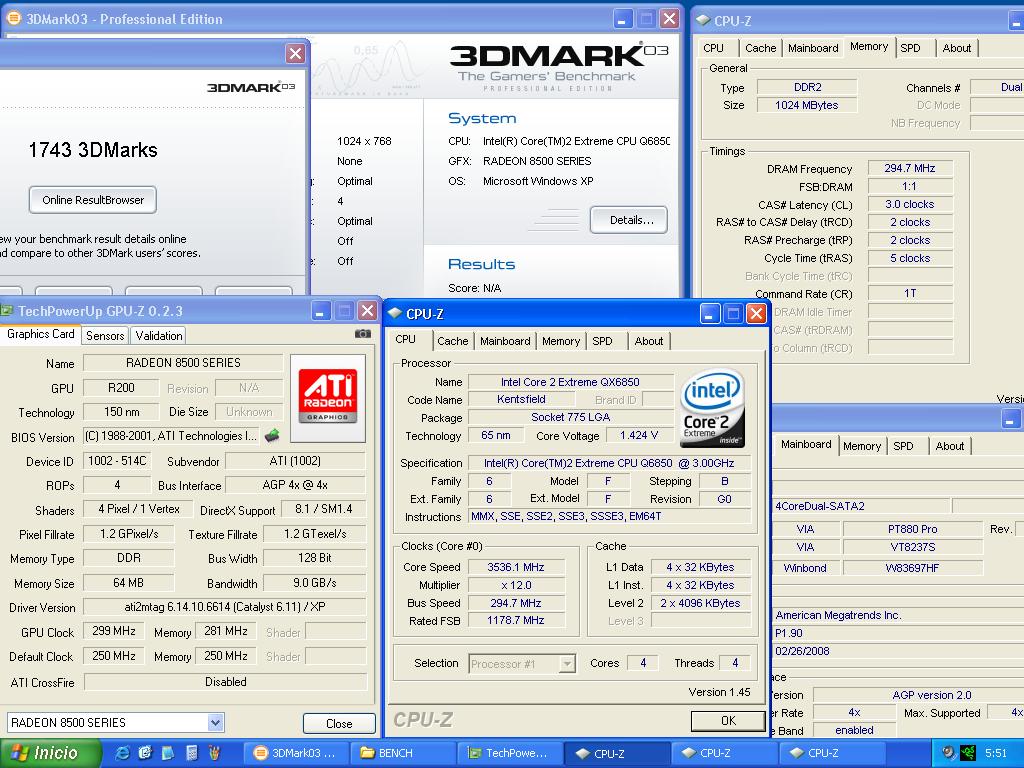Click the Rated FSB value 1178.7 MHz
Screen dimensions: 1024x768
515,620
